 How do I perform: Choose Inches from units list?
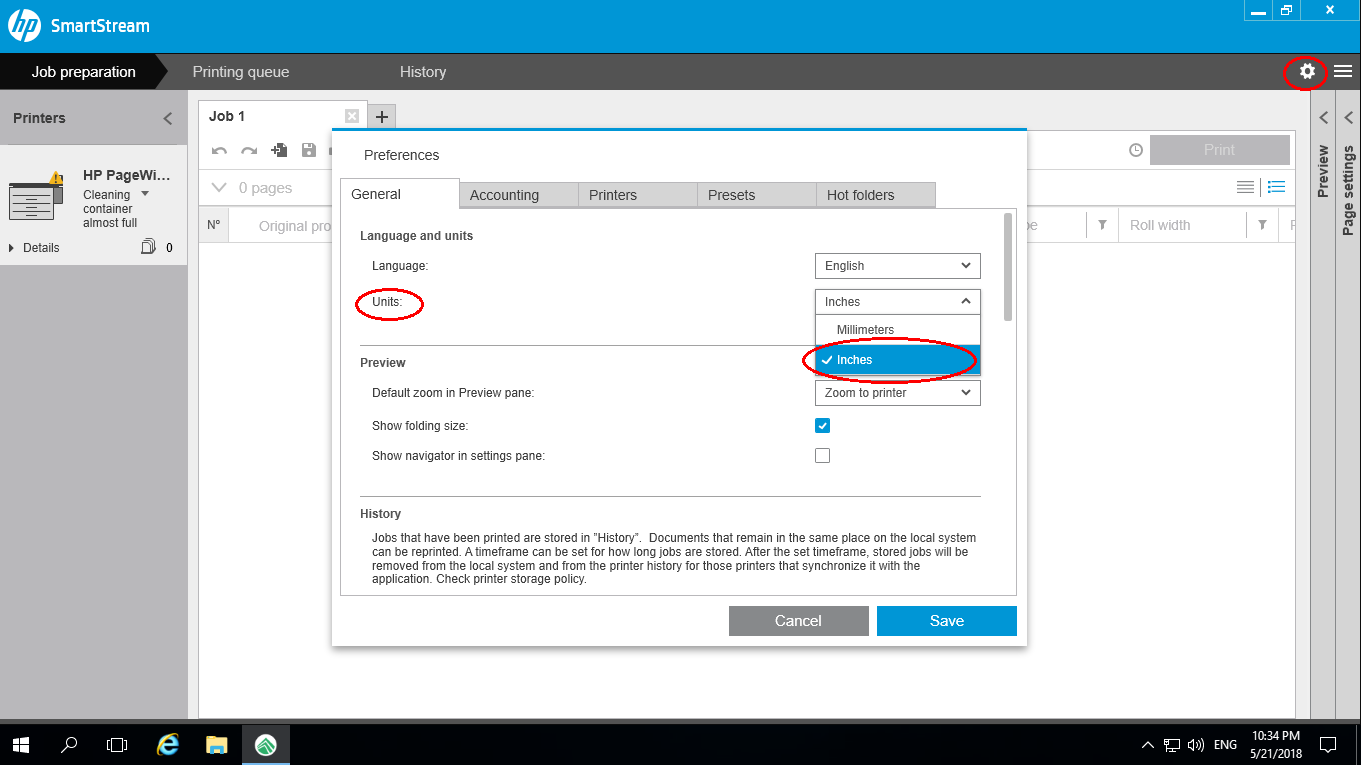pyautogui.click(x=898, y=360)
